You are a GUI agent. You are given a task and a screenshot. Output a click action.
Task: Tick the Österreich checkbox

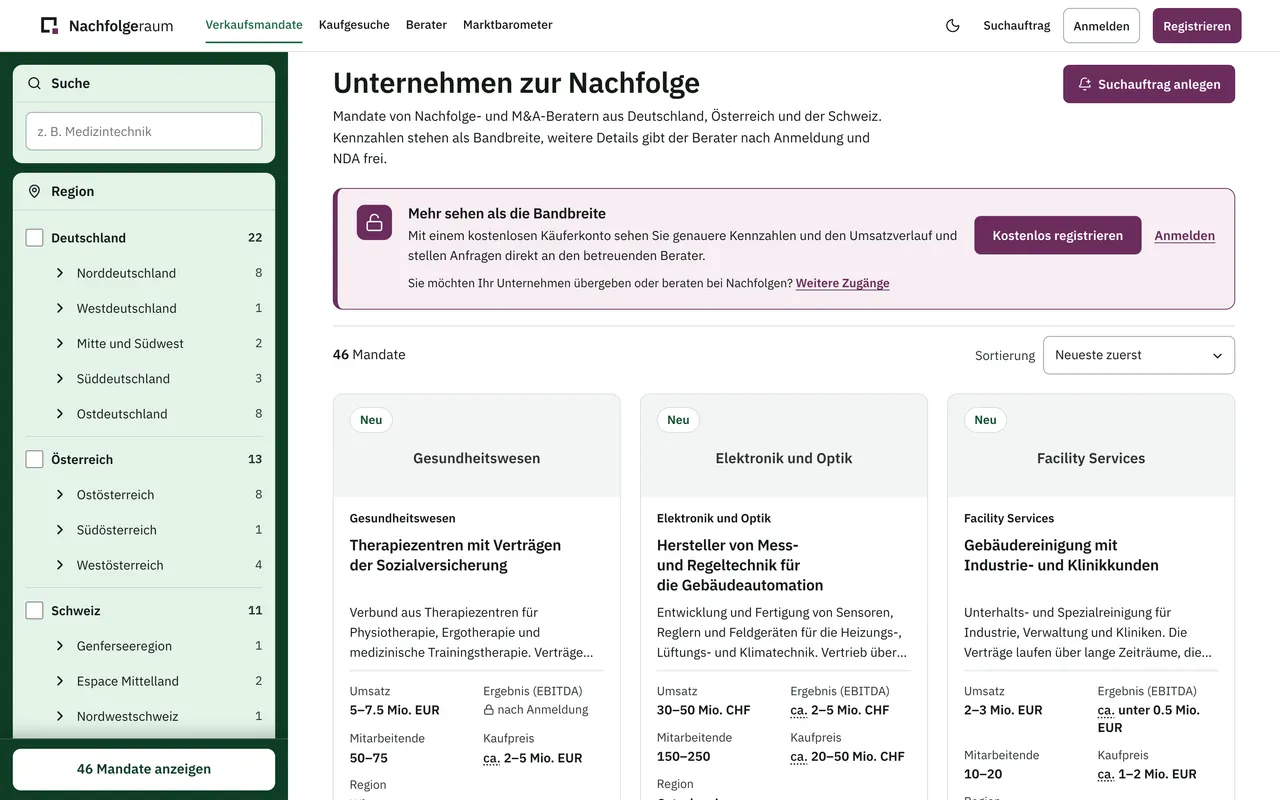34,459
